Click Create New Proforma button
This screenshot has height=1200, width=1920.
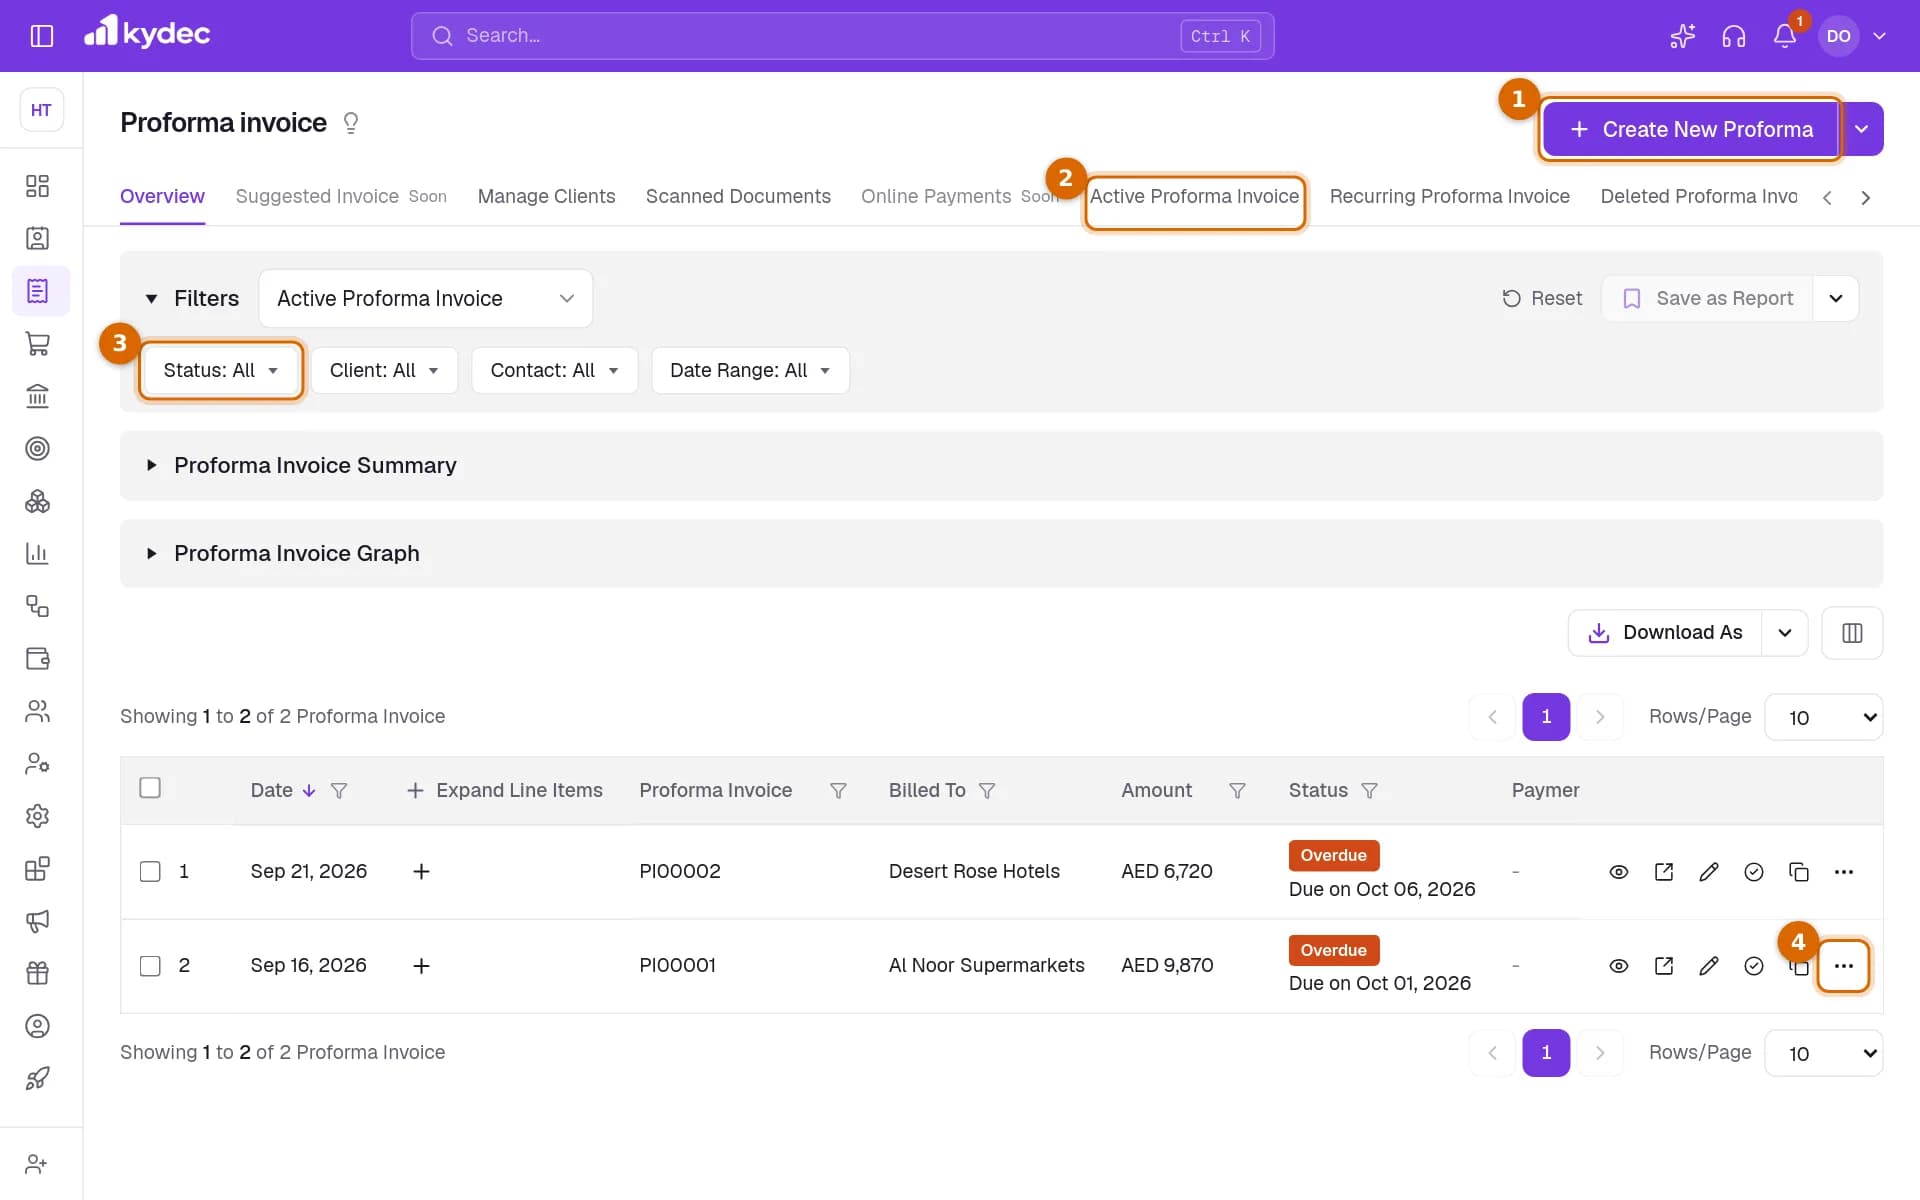point(1691,129)
